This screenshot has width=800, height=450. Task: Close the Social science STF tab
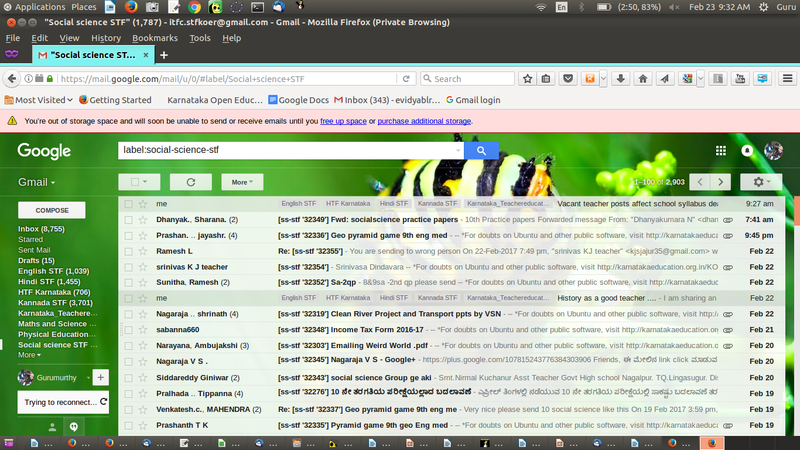point(145,55)
